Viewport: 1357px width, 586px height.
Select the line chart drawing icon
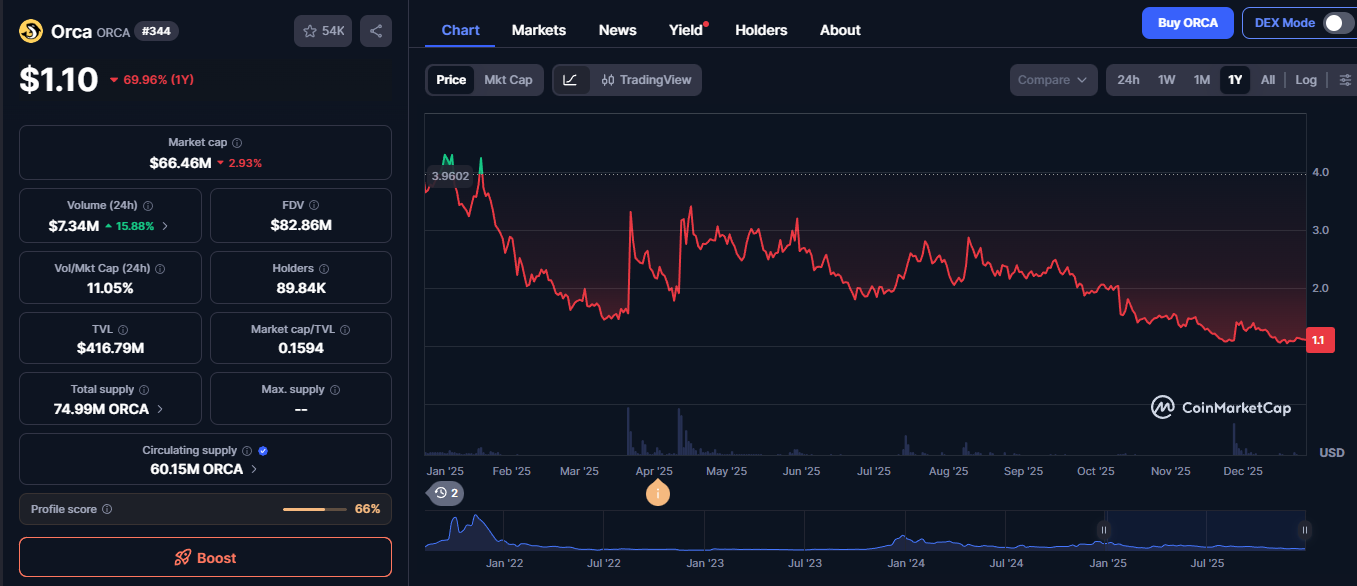click(570, 79)
